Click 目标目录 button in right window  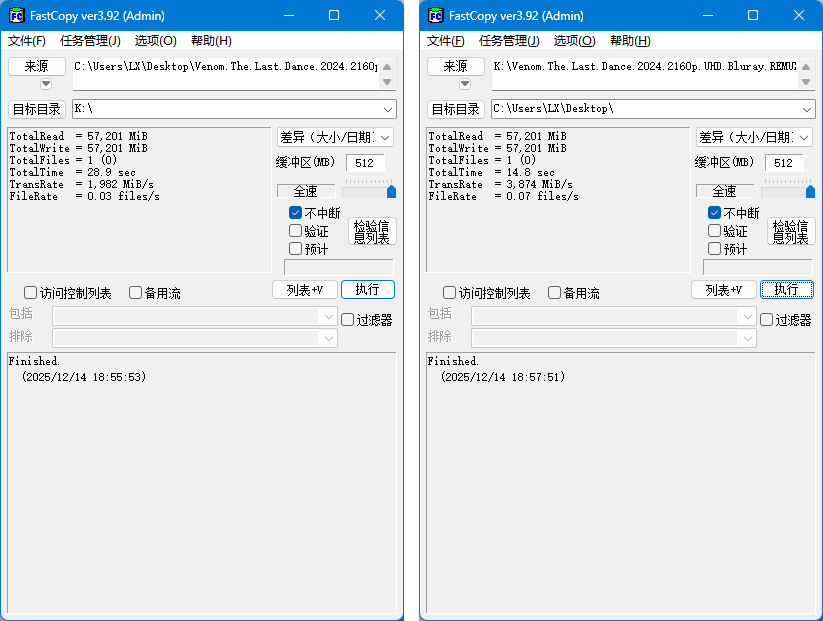pos(456,109)
